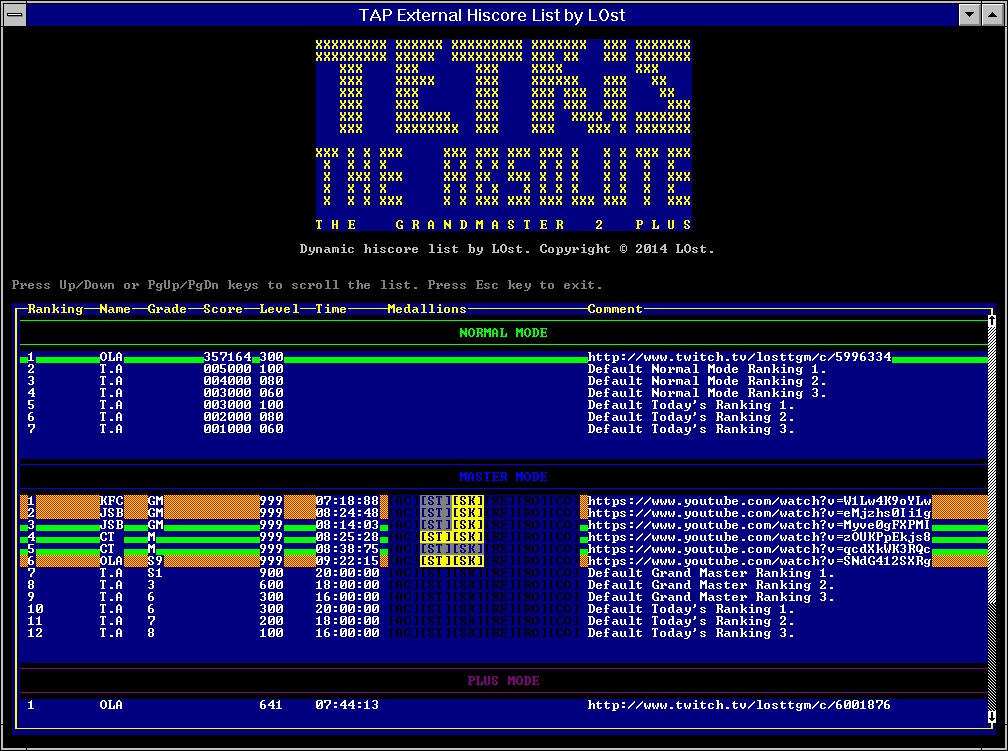Click the KFC name in Master Mode
Screen dimensions: 1008x751
click(x=111, y=501)
